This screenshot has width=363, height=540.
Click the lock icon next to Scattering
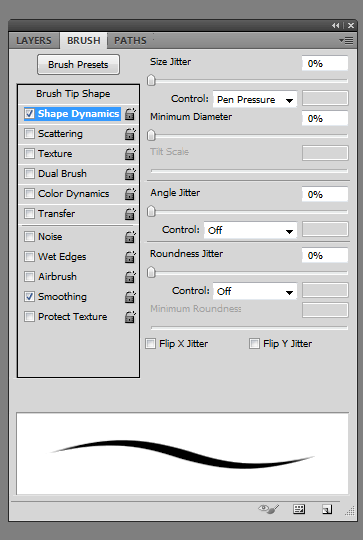coord(130,134)
